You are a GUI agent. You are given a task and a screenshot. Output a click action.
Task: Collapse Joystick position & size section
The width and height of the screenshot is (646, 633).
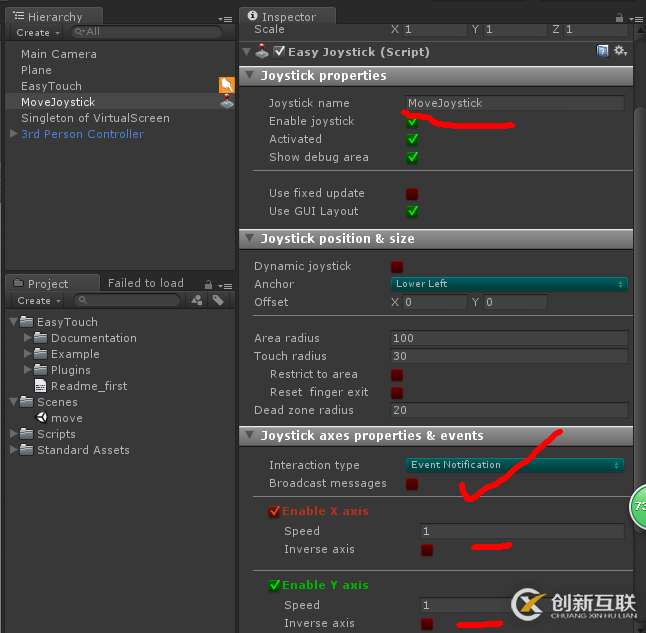(x=249, y=238)
